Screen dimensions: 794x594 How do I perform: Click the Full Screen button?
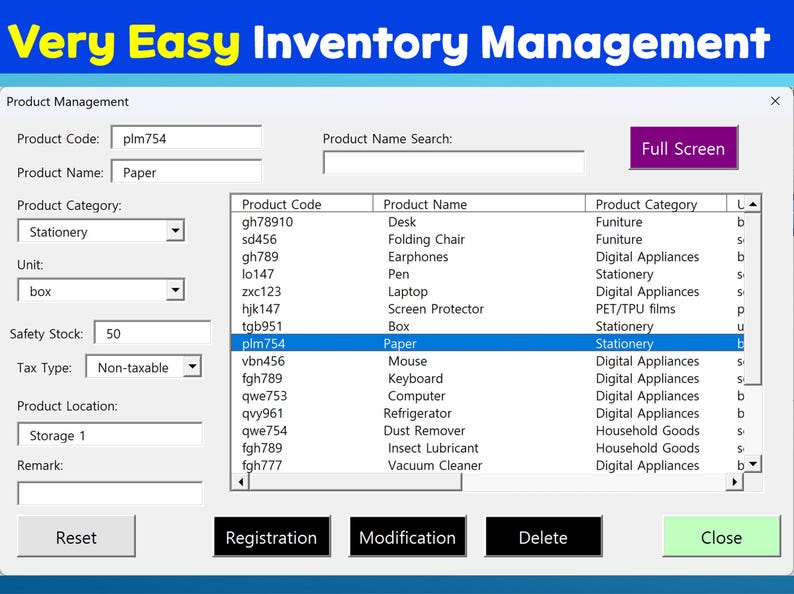click(684, 148)
